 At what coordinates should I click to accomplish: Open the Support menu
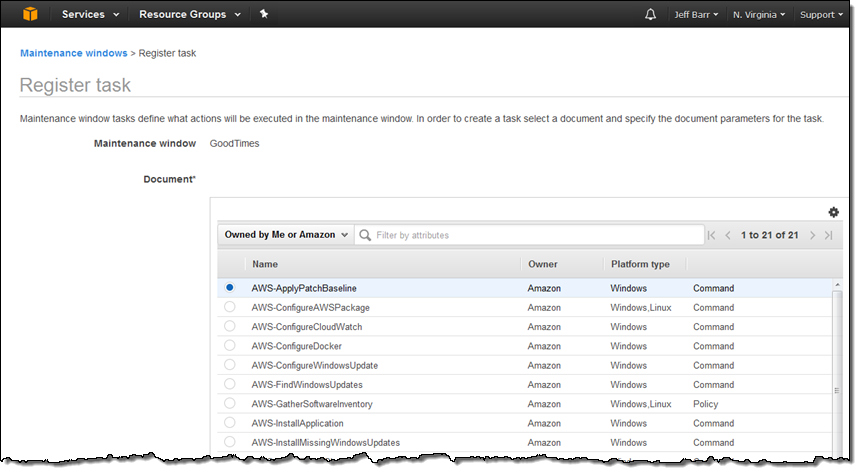tap(821, 15)
